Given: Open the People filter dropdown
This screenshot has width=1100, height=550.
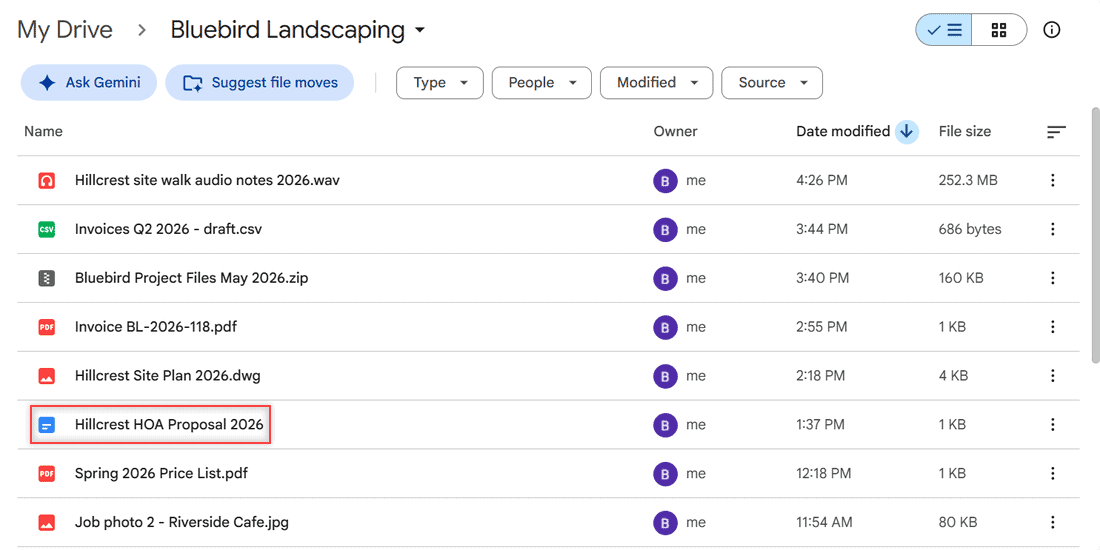Looking at the screenshot, I should click(x=542, y=83).
